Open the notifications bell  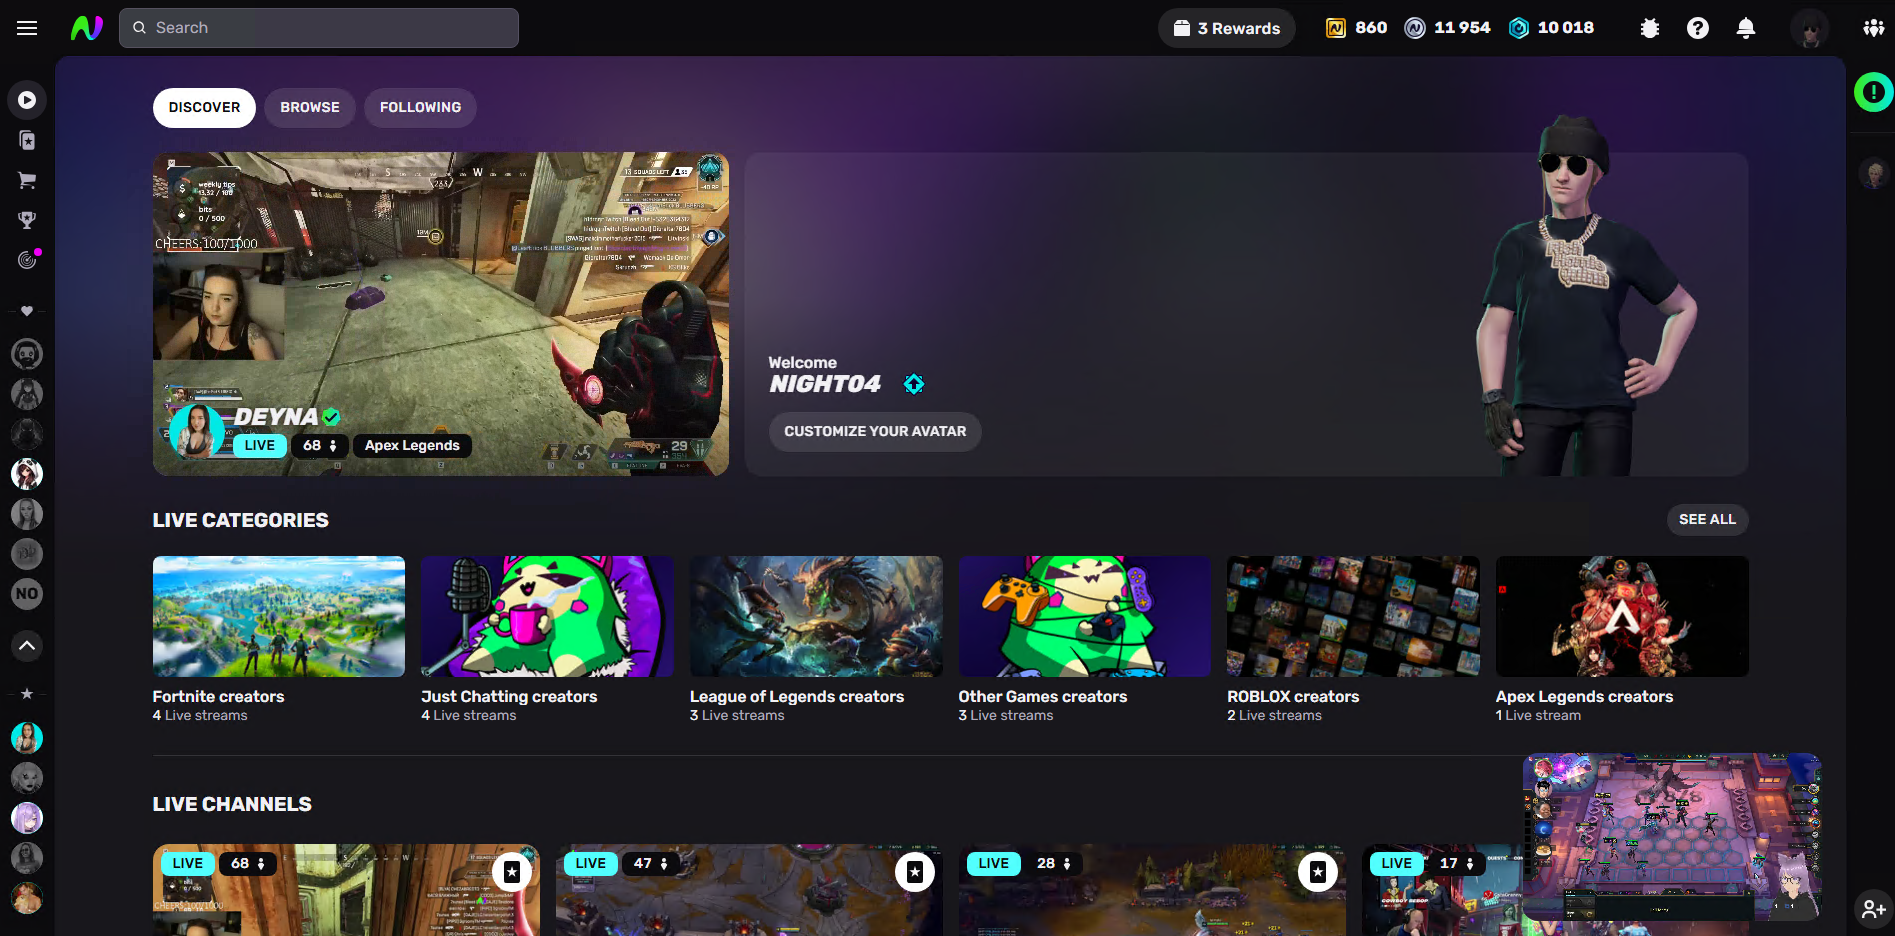click(x=1746, y=28)
